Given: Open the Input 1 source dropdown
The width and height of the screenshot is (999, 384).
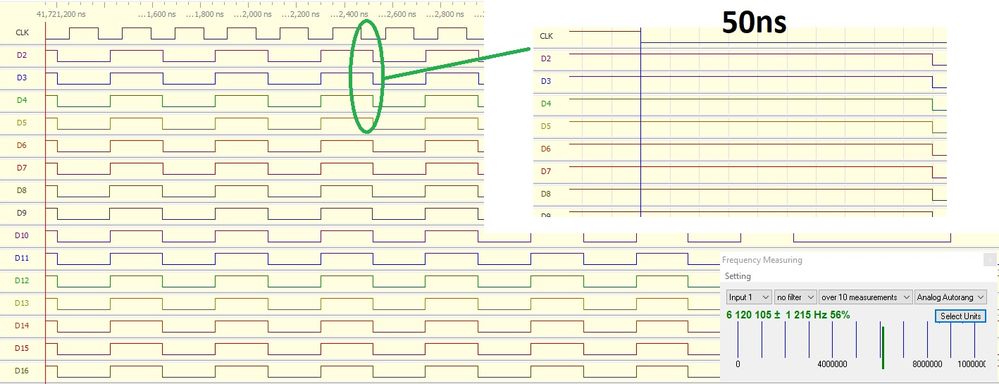Looking at the screenshot, I should point(749,297).
